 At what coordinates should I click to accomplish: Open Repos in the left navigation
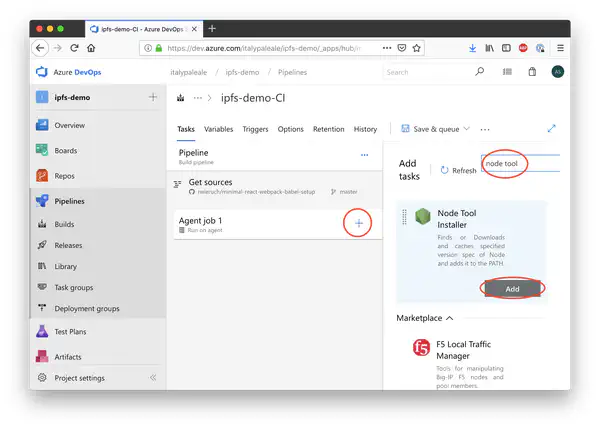tap(65, 175)
